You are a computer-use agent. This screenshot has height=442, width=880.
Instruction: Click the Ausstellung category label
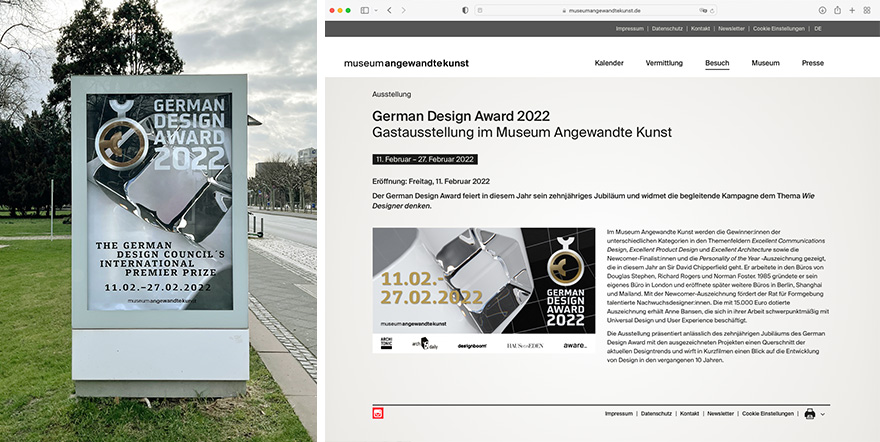pyautogui.click(x=391, y=94)
